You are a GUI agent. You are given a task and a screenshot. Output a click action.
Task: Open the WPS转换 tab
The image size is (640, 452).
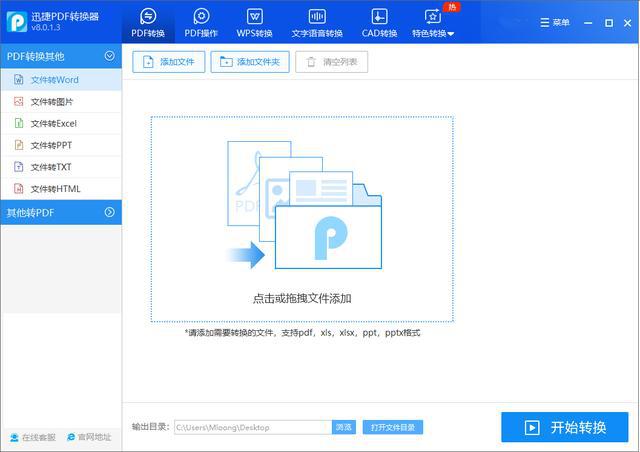coord(254,22)
